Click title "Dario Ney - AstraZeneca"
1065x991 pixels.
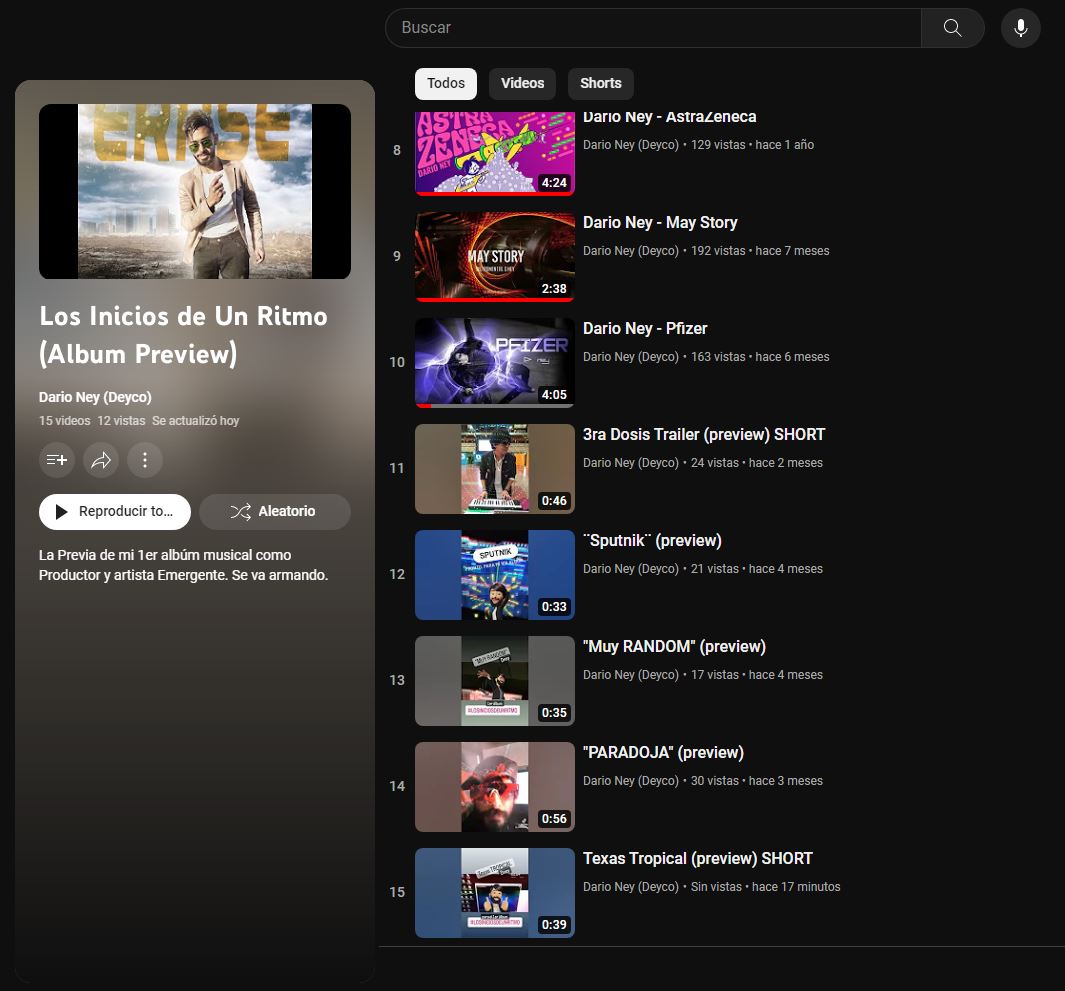tap(670, 118)
